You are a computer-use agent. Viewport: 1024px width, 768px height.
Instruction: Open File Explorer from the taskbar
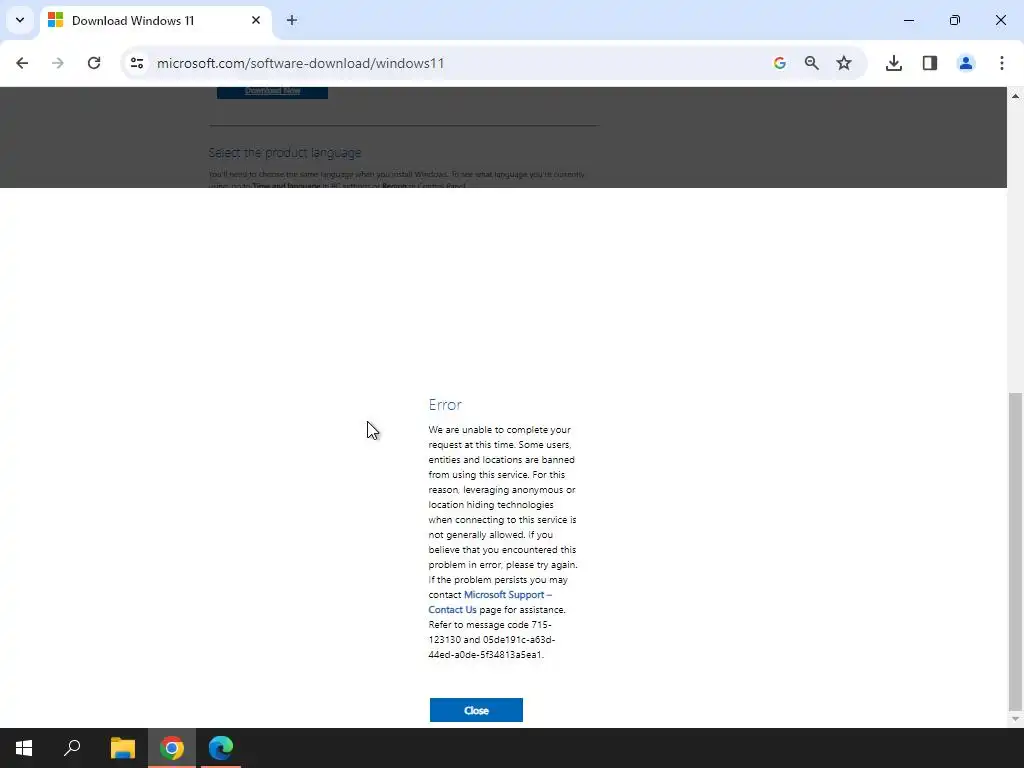click(122, 748)
